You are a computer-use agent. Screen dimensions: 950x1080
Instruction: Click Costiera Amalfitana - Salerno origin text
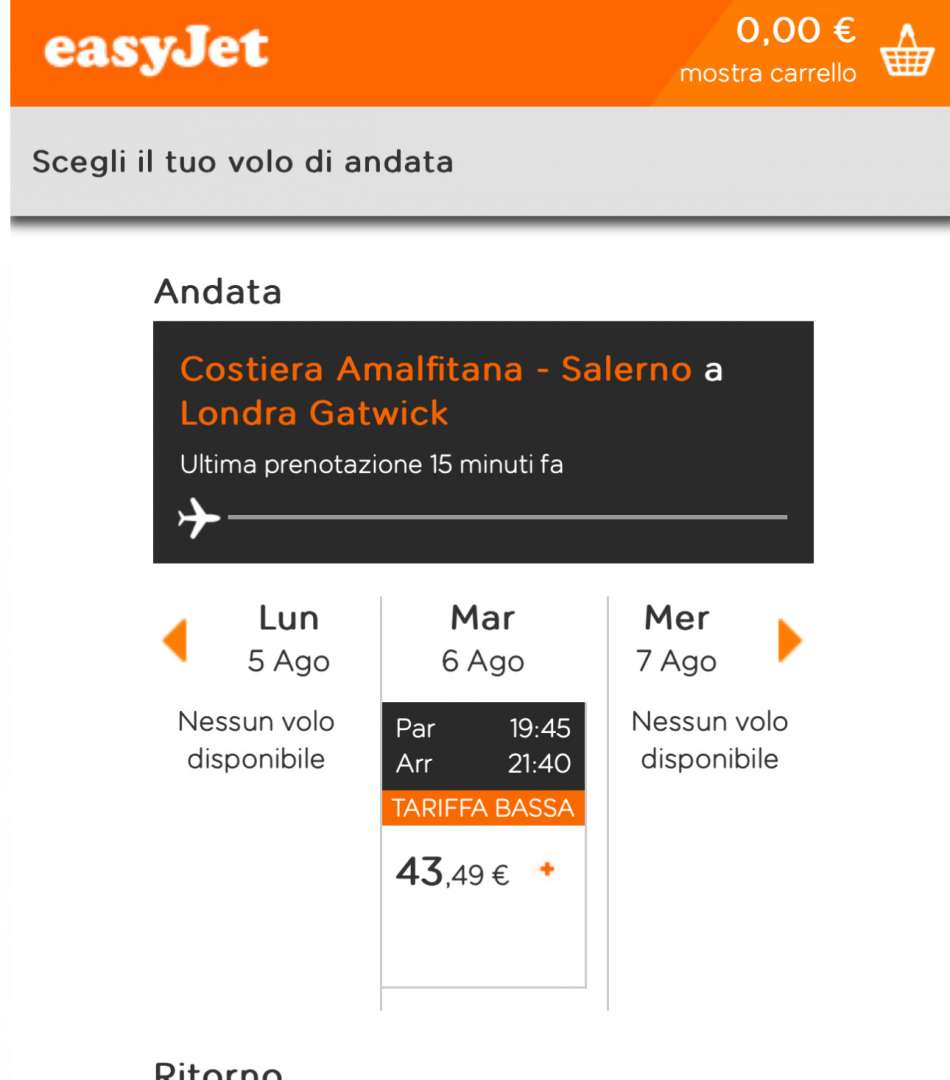(435, 368)
